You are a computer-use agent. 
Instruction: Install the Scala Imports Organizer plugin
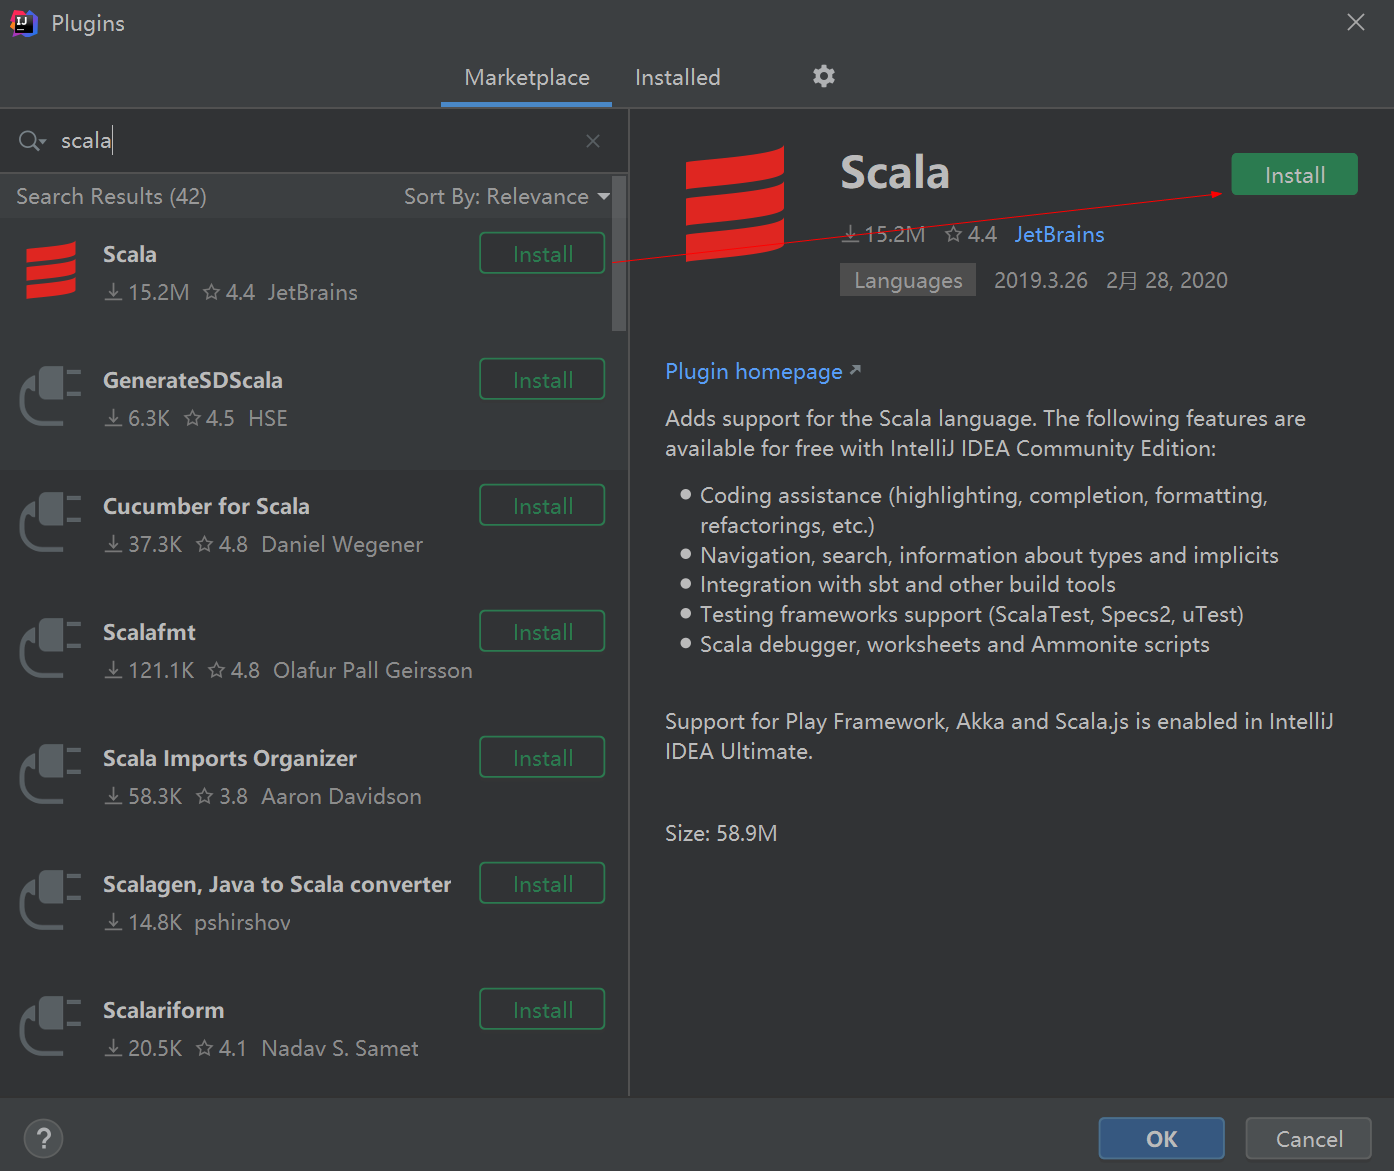pyautogui.click(x=542, y=757)
